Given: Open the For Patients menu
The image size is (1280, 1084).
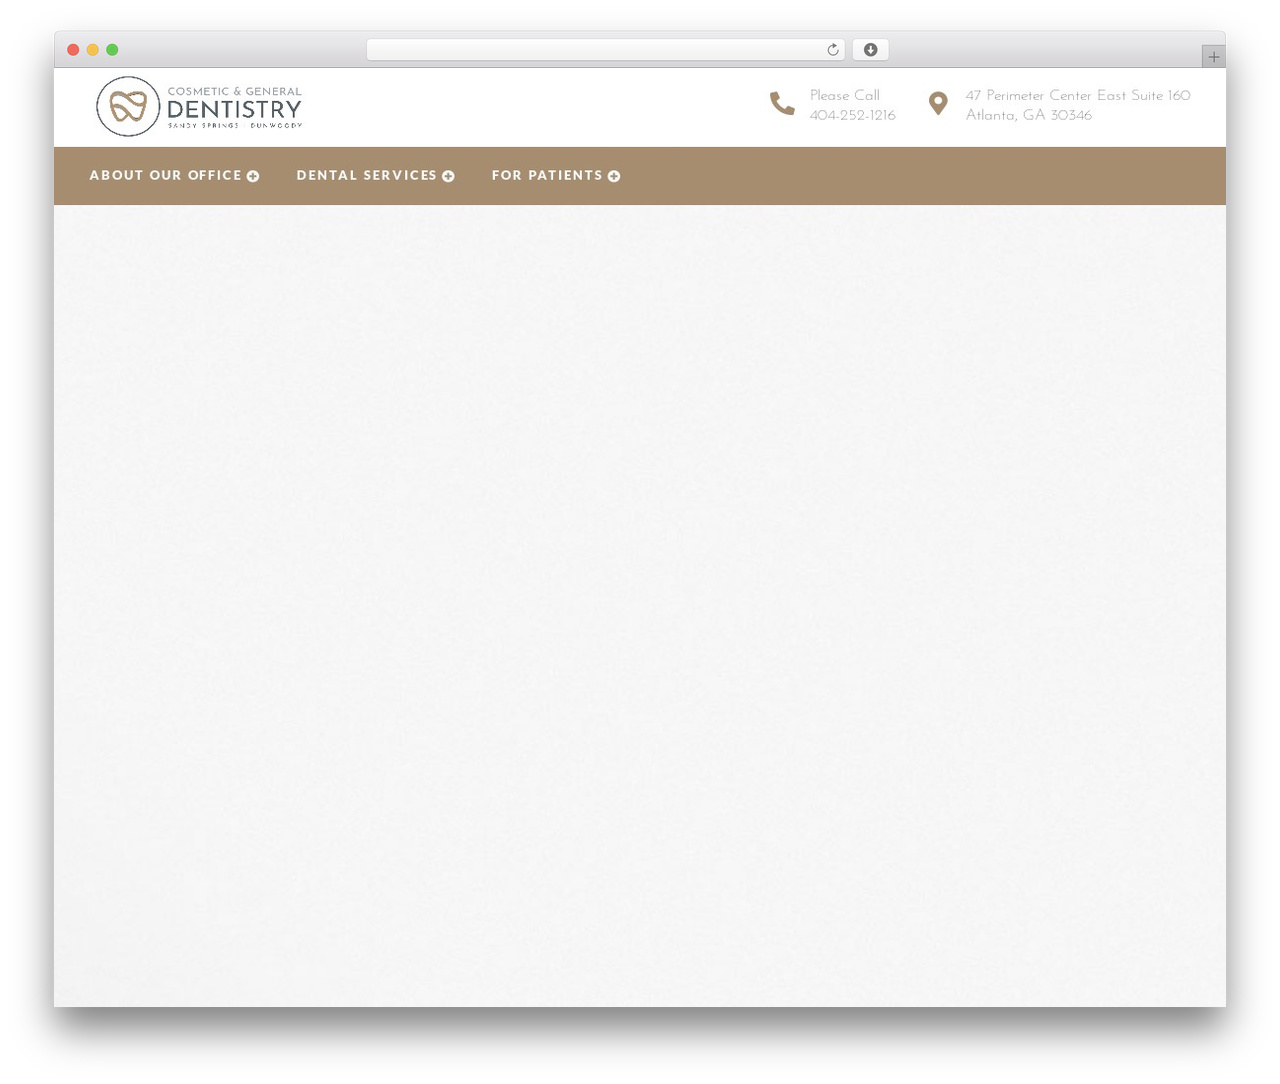Looking at the screenshot, I should coord(547,175).
